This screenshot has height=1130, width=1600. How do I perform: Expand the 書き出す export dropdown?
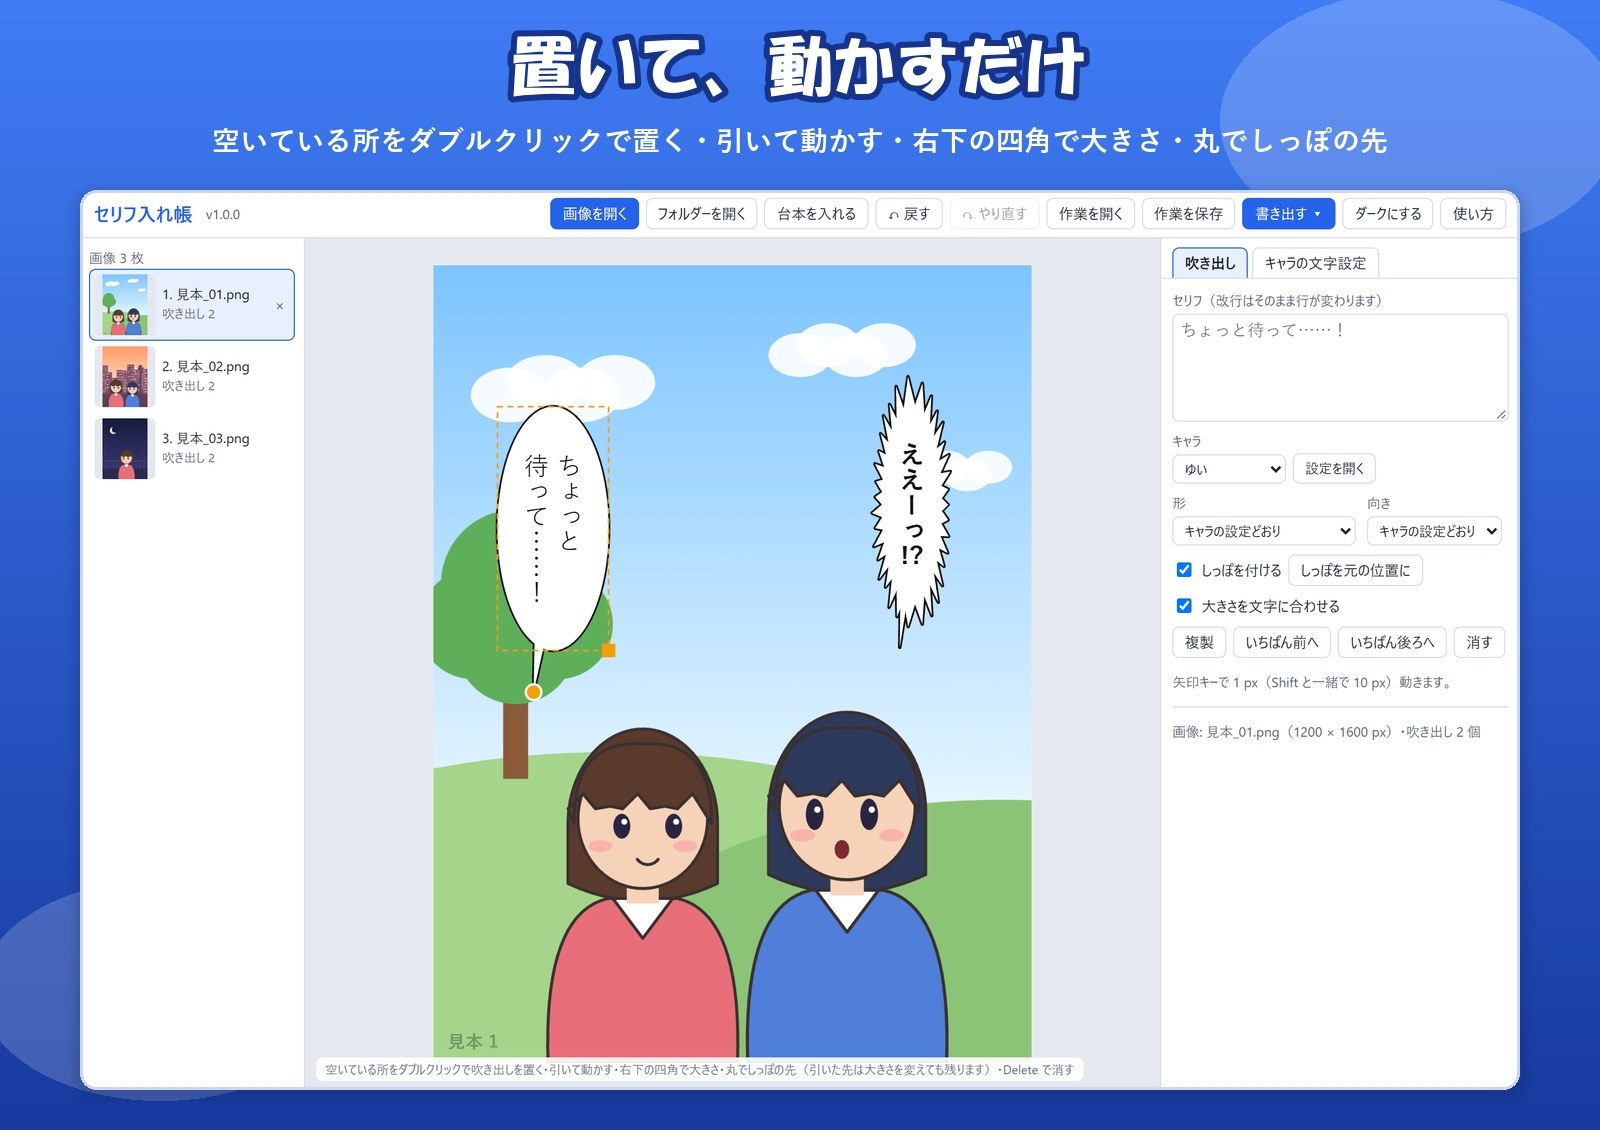pyautogui.click(x=1288, y=214)
